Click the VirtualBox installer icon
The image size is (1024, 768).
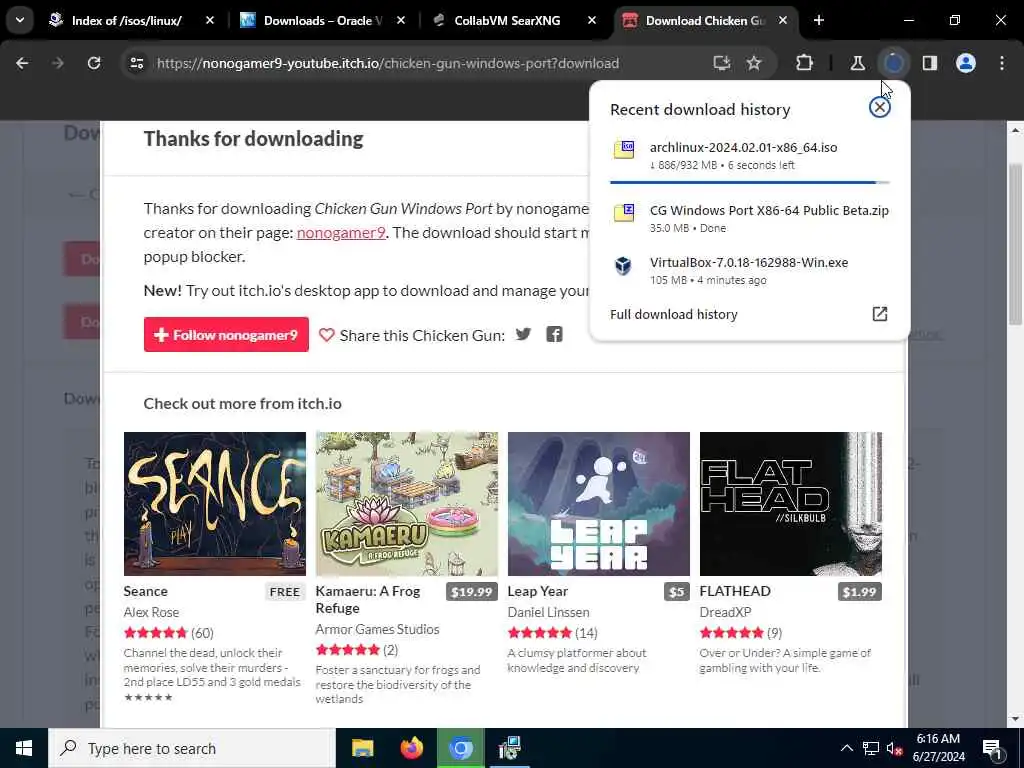(624, 266)
